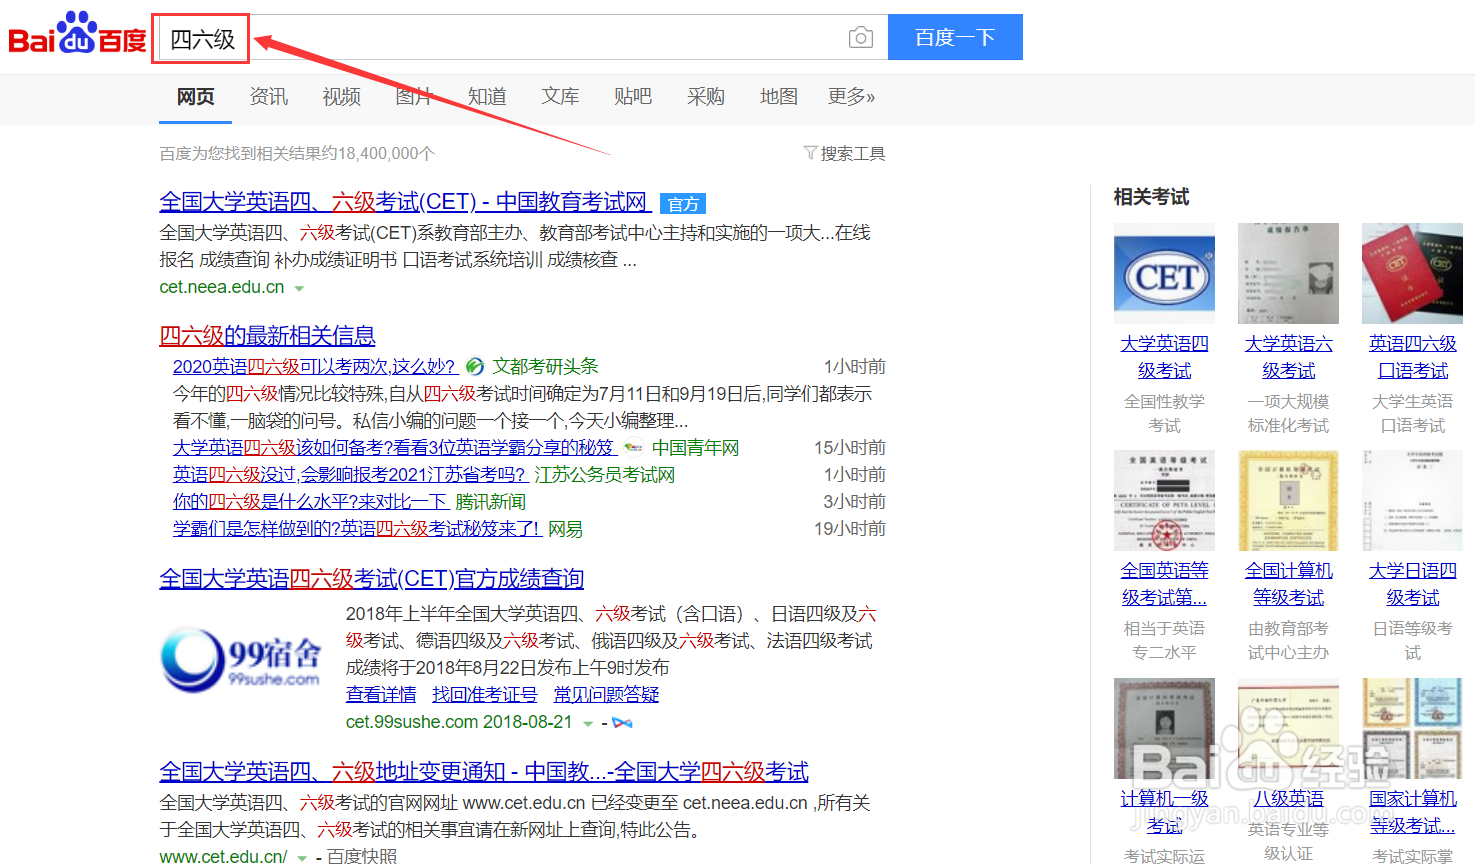1475x864 pixels.
Task: Open the 英语四六级口语考试 related exam link
Action: click(1412, 357)
